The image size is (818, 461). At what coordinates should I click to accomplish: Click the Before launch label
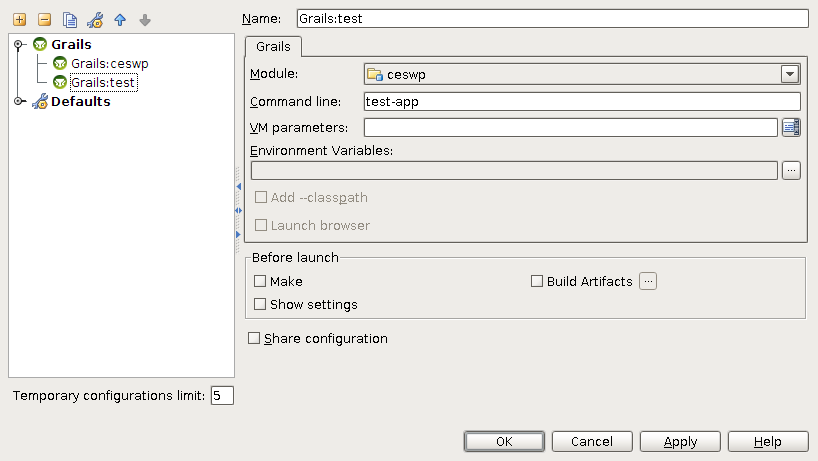coord(295,258)
